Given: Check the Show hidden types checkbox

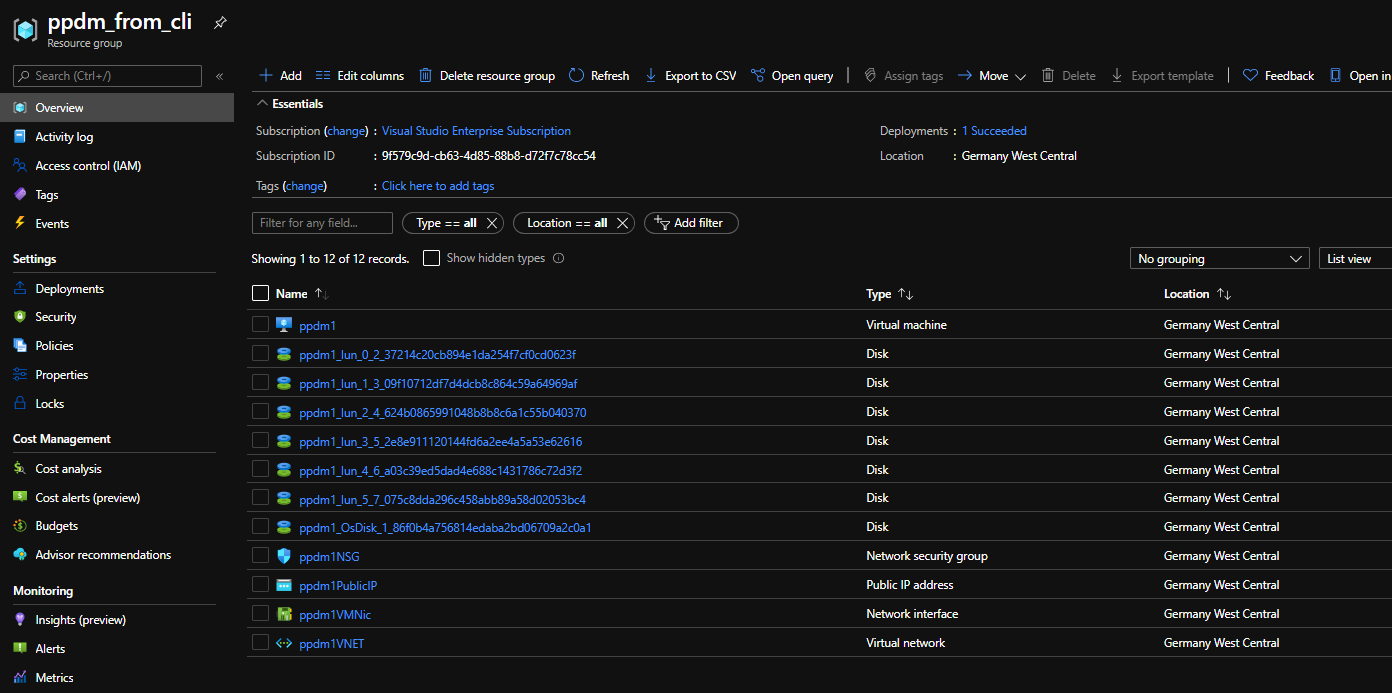Looking at the screenshot, I should click(x=431, y=258).
